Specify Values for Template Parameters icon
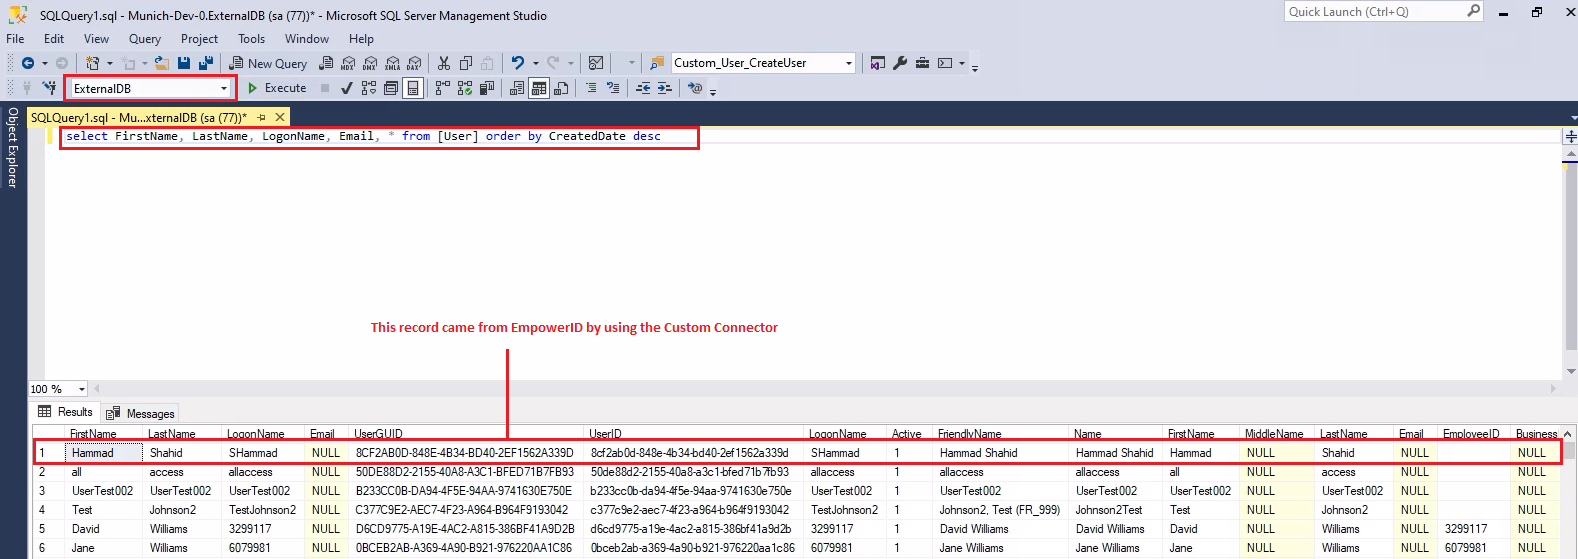 (695, 88)
